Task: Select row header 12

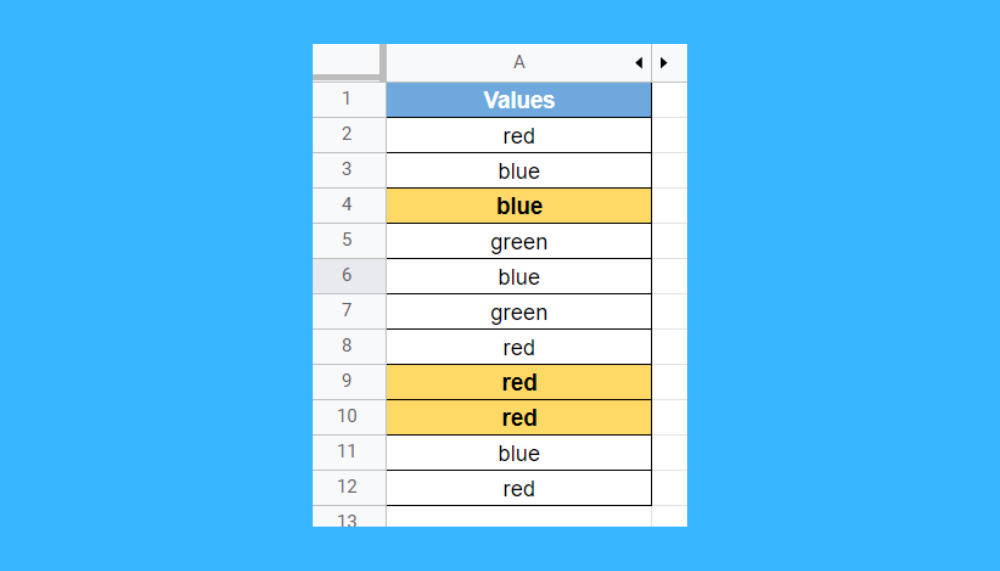Action: pyautogui.click(x=348, y=488)
